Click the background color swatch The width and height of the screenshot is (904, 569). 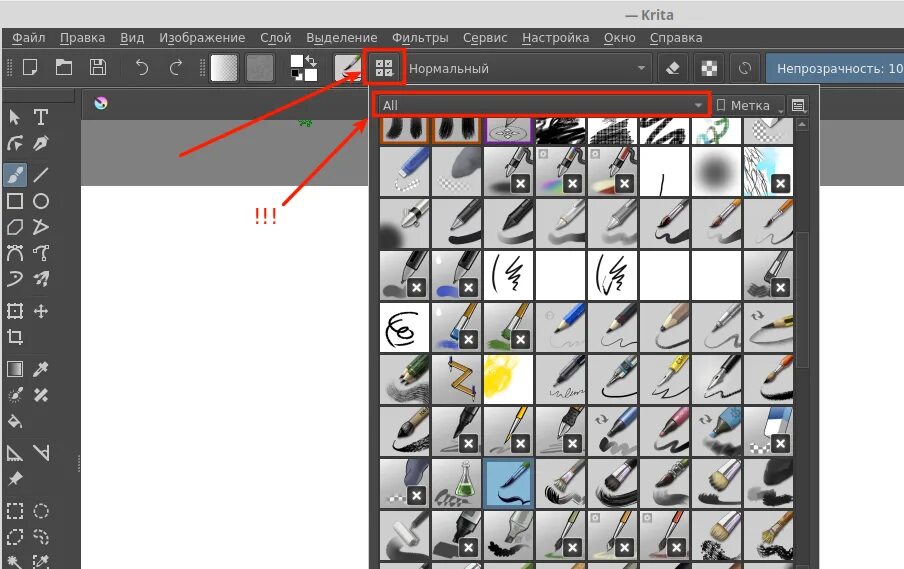pos(311,75)
